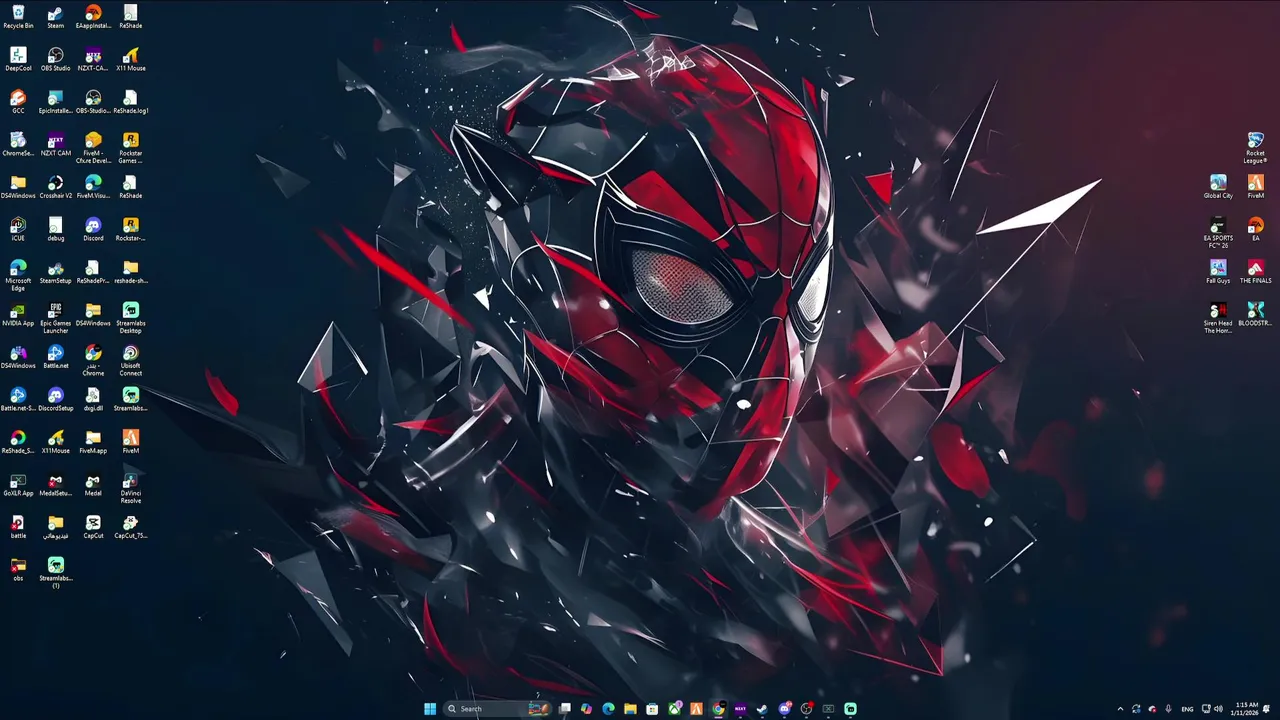
Task: Open the FiveM Cfx.re Development desktop icon
Action: tap(93, 148)
